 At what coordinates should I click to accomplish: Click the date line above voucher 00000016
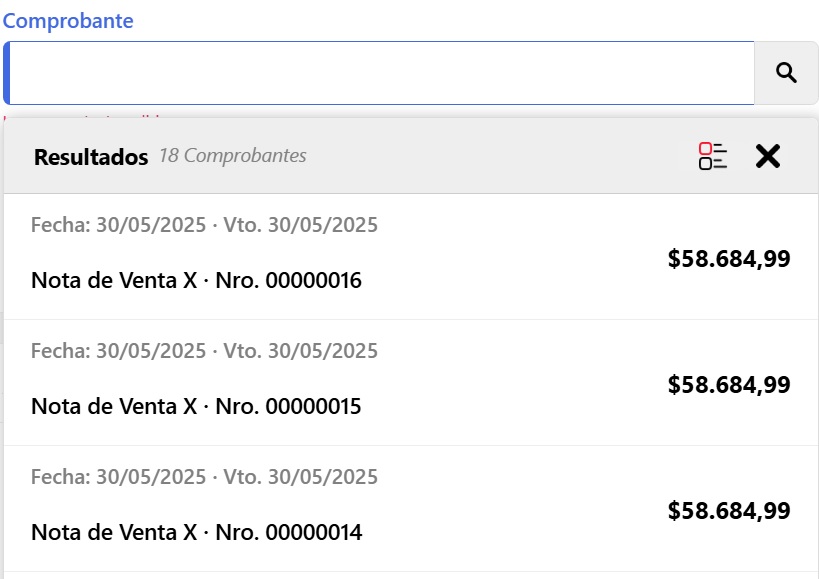pyautogui.click(x=204, y=225)
